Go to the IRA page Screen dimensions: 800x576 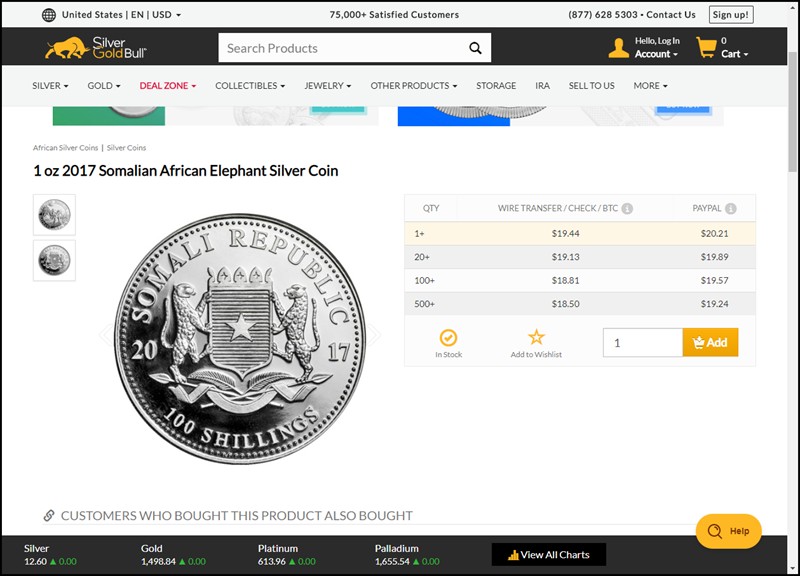pos(542,86)
